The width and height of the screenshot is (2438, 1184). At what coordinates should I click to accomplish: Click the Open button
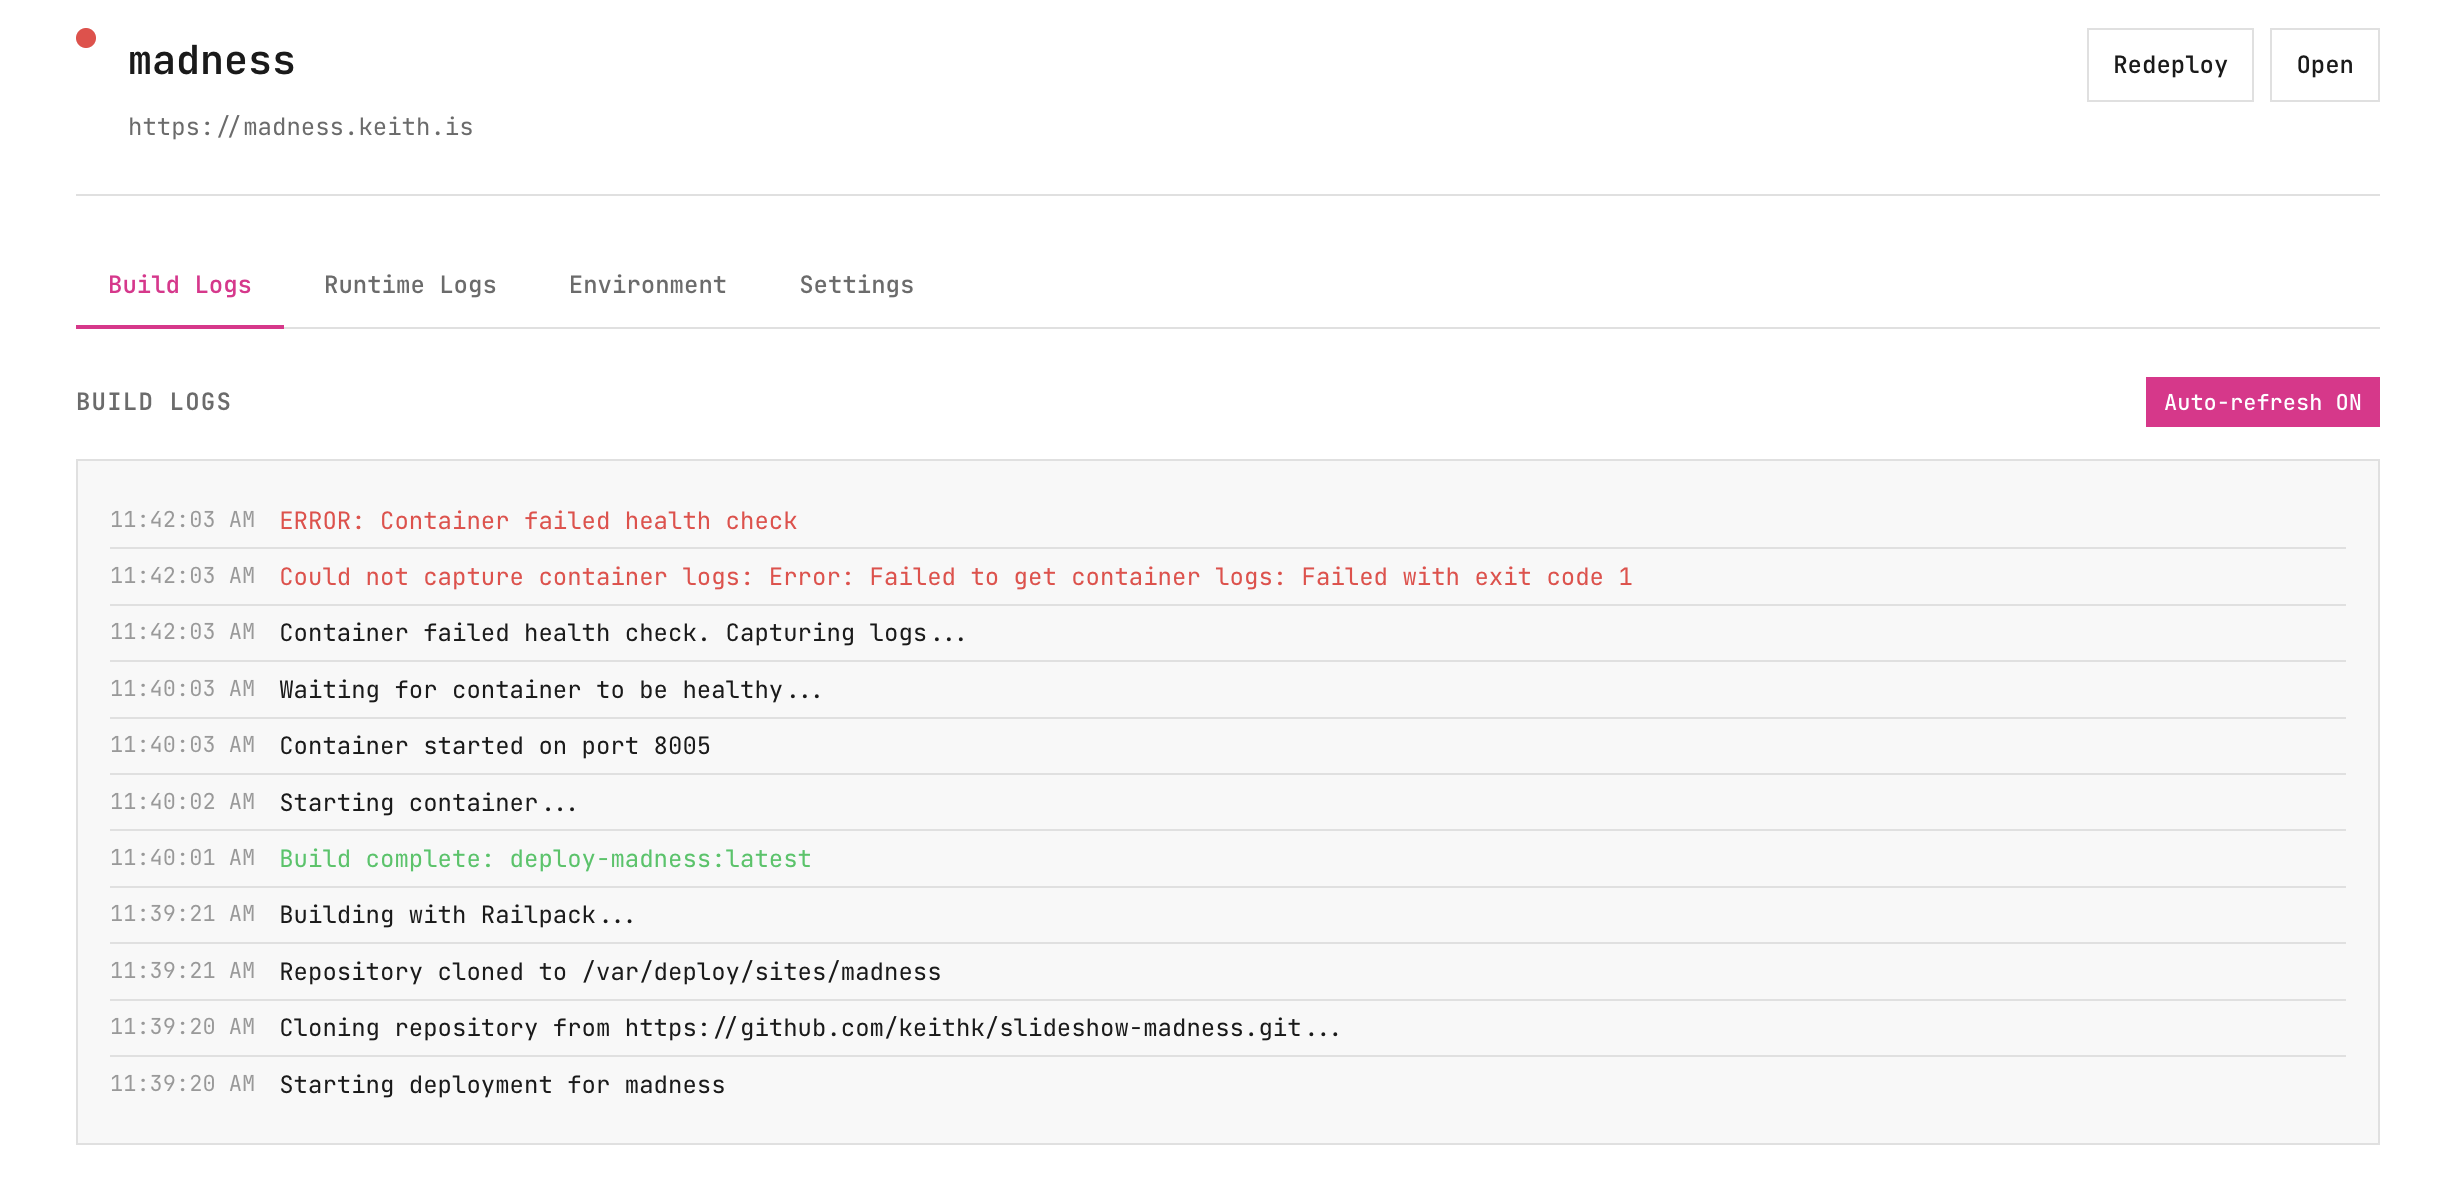[x=2323, y=65]
